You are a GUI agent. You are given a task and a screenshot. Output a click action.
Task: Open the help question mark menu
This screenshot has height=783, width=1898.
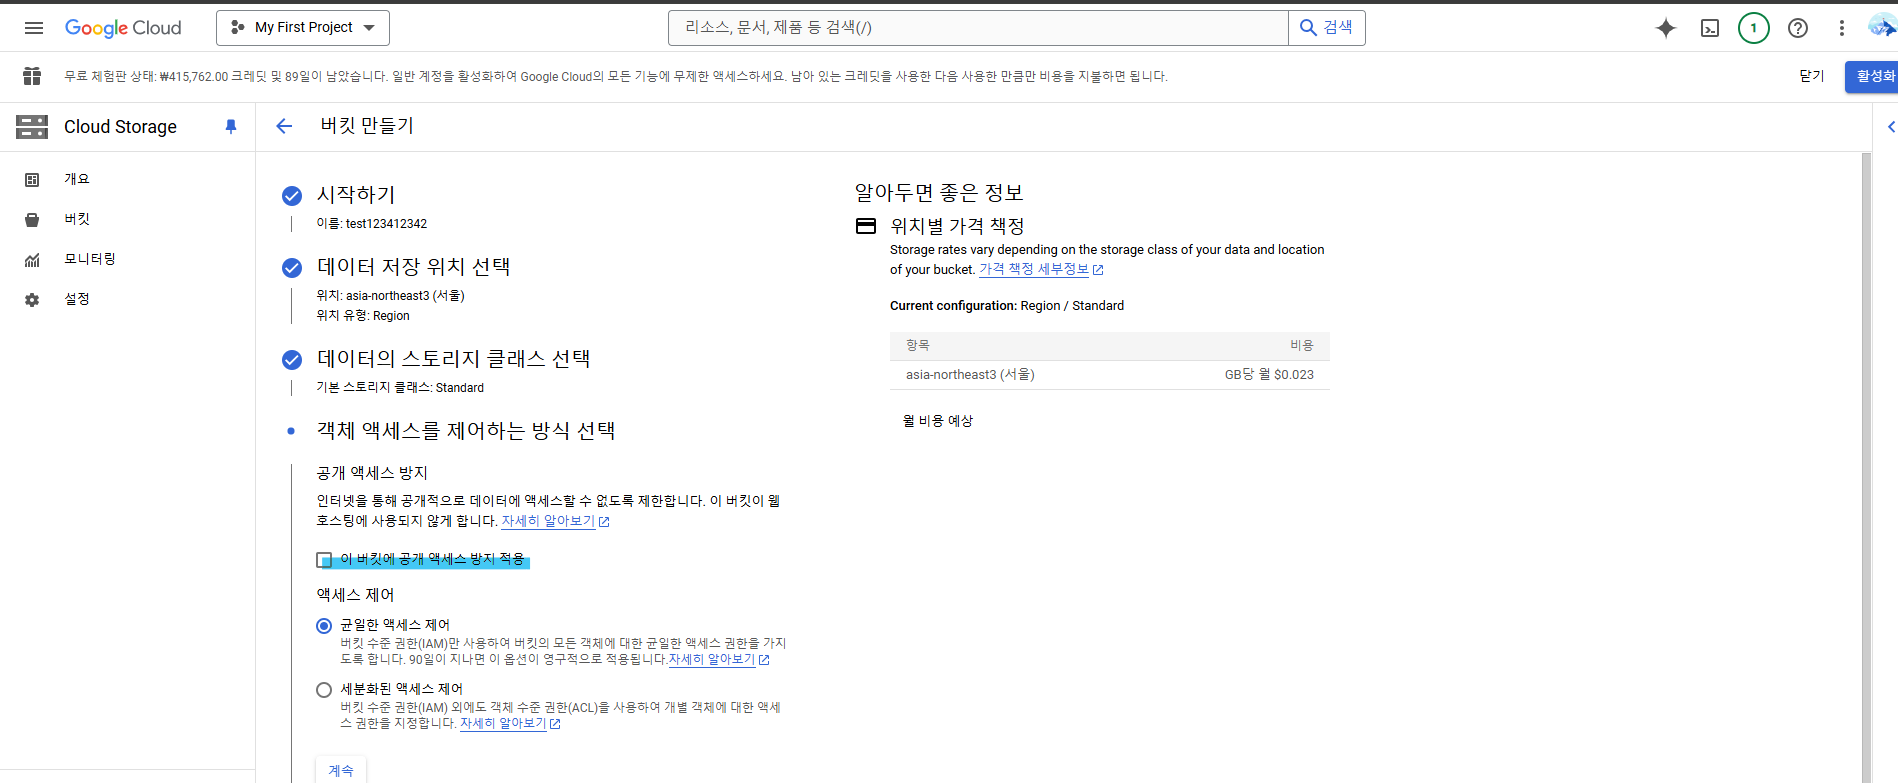1798,28
